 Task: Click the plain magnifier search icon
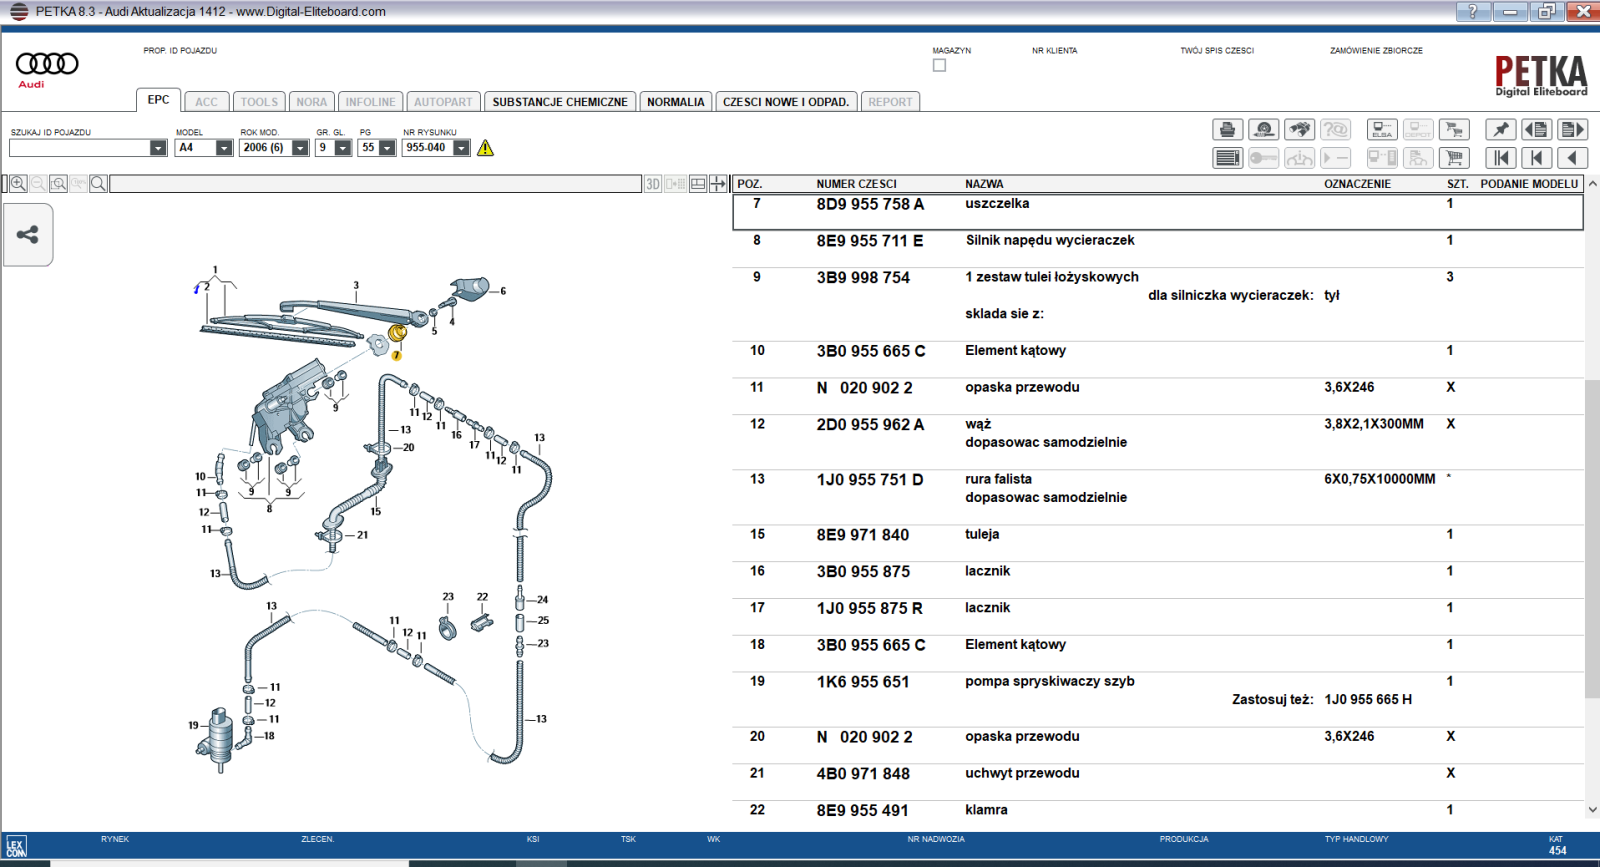pyautogui.click(x=98, y=184)
